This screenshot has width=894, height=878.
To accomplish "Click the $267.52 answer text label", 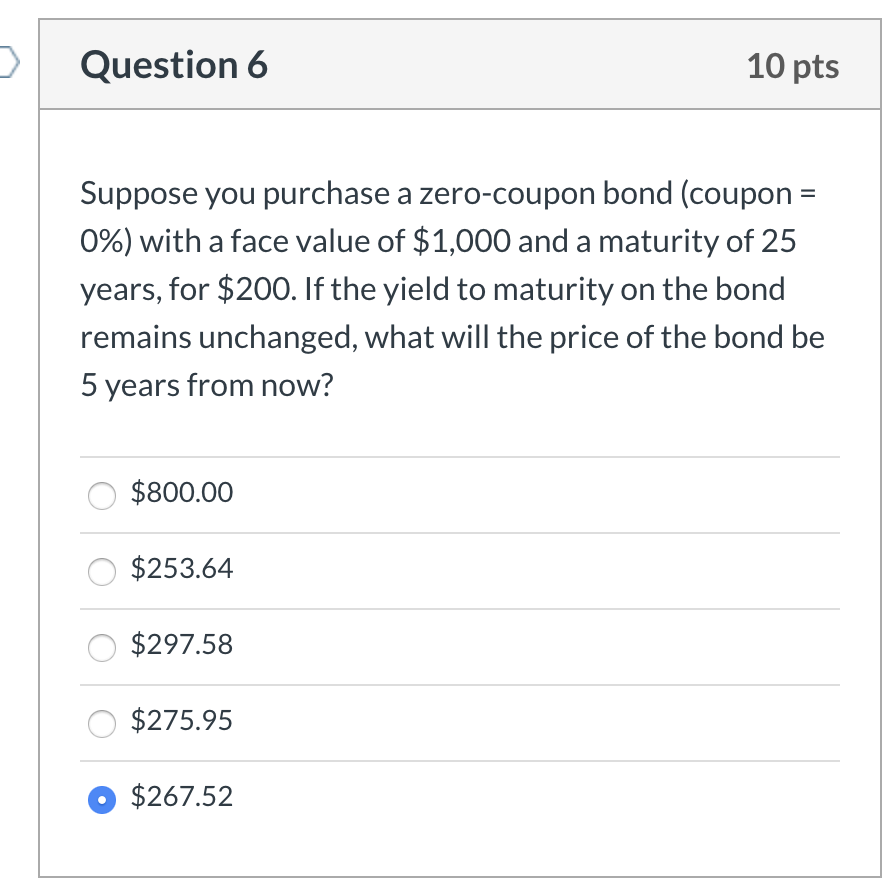I will point(182,798).
